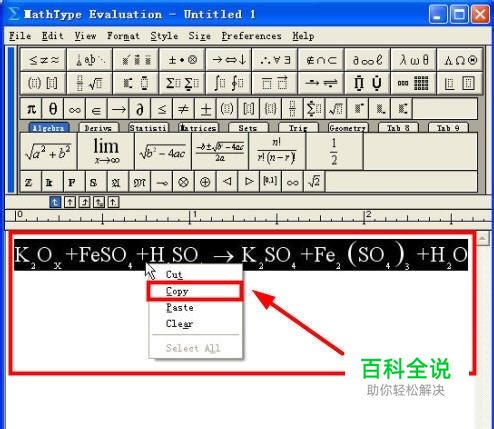
Task: Open lowercase Greek letters palette (λωθ)
Action: 413,60
